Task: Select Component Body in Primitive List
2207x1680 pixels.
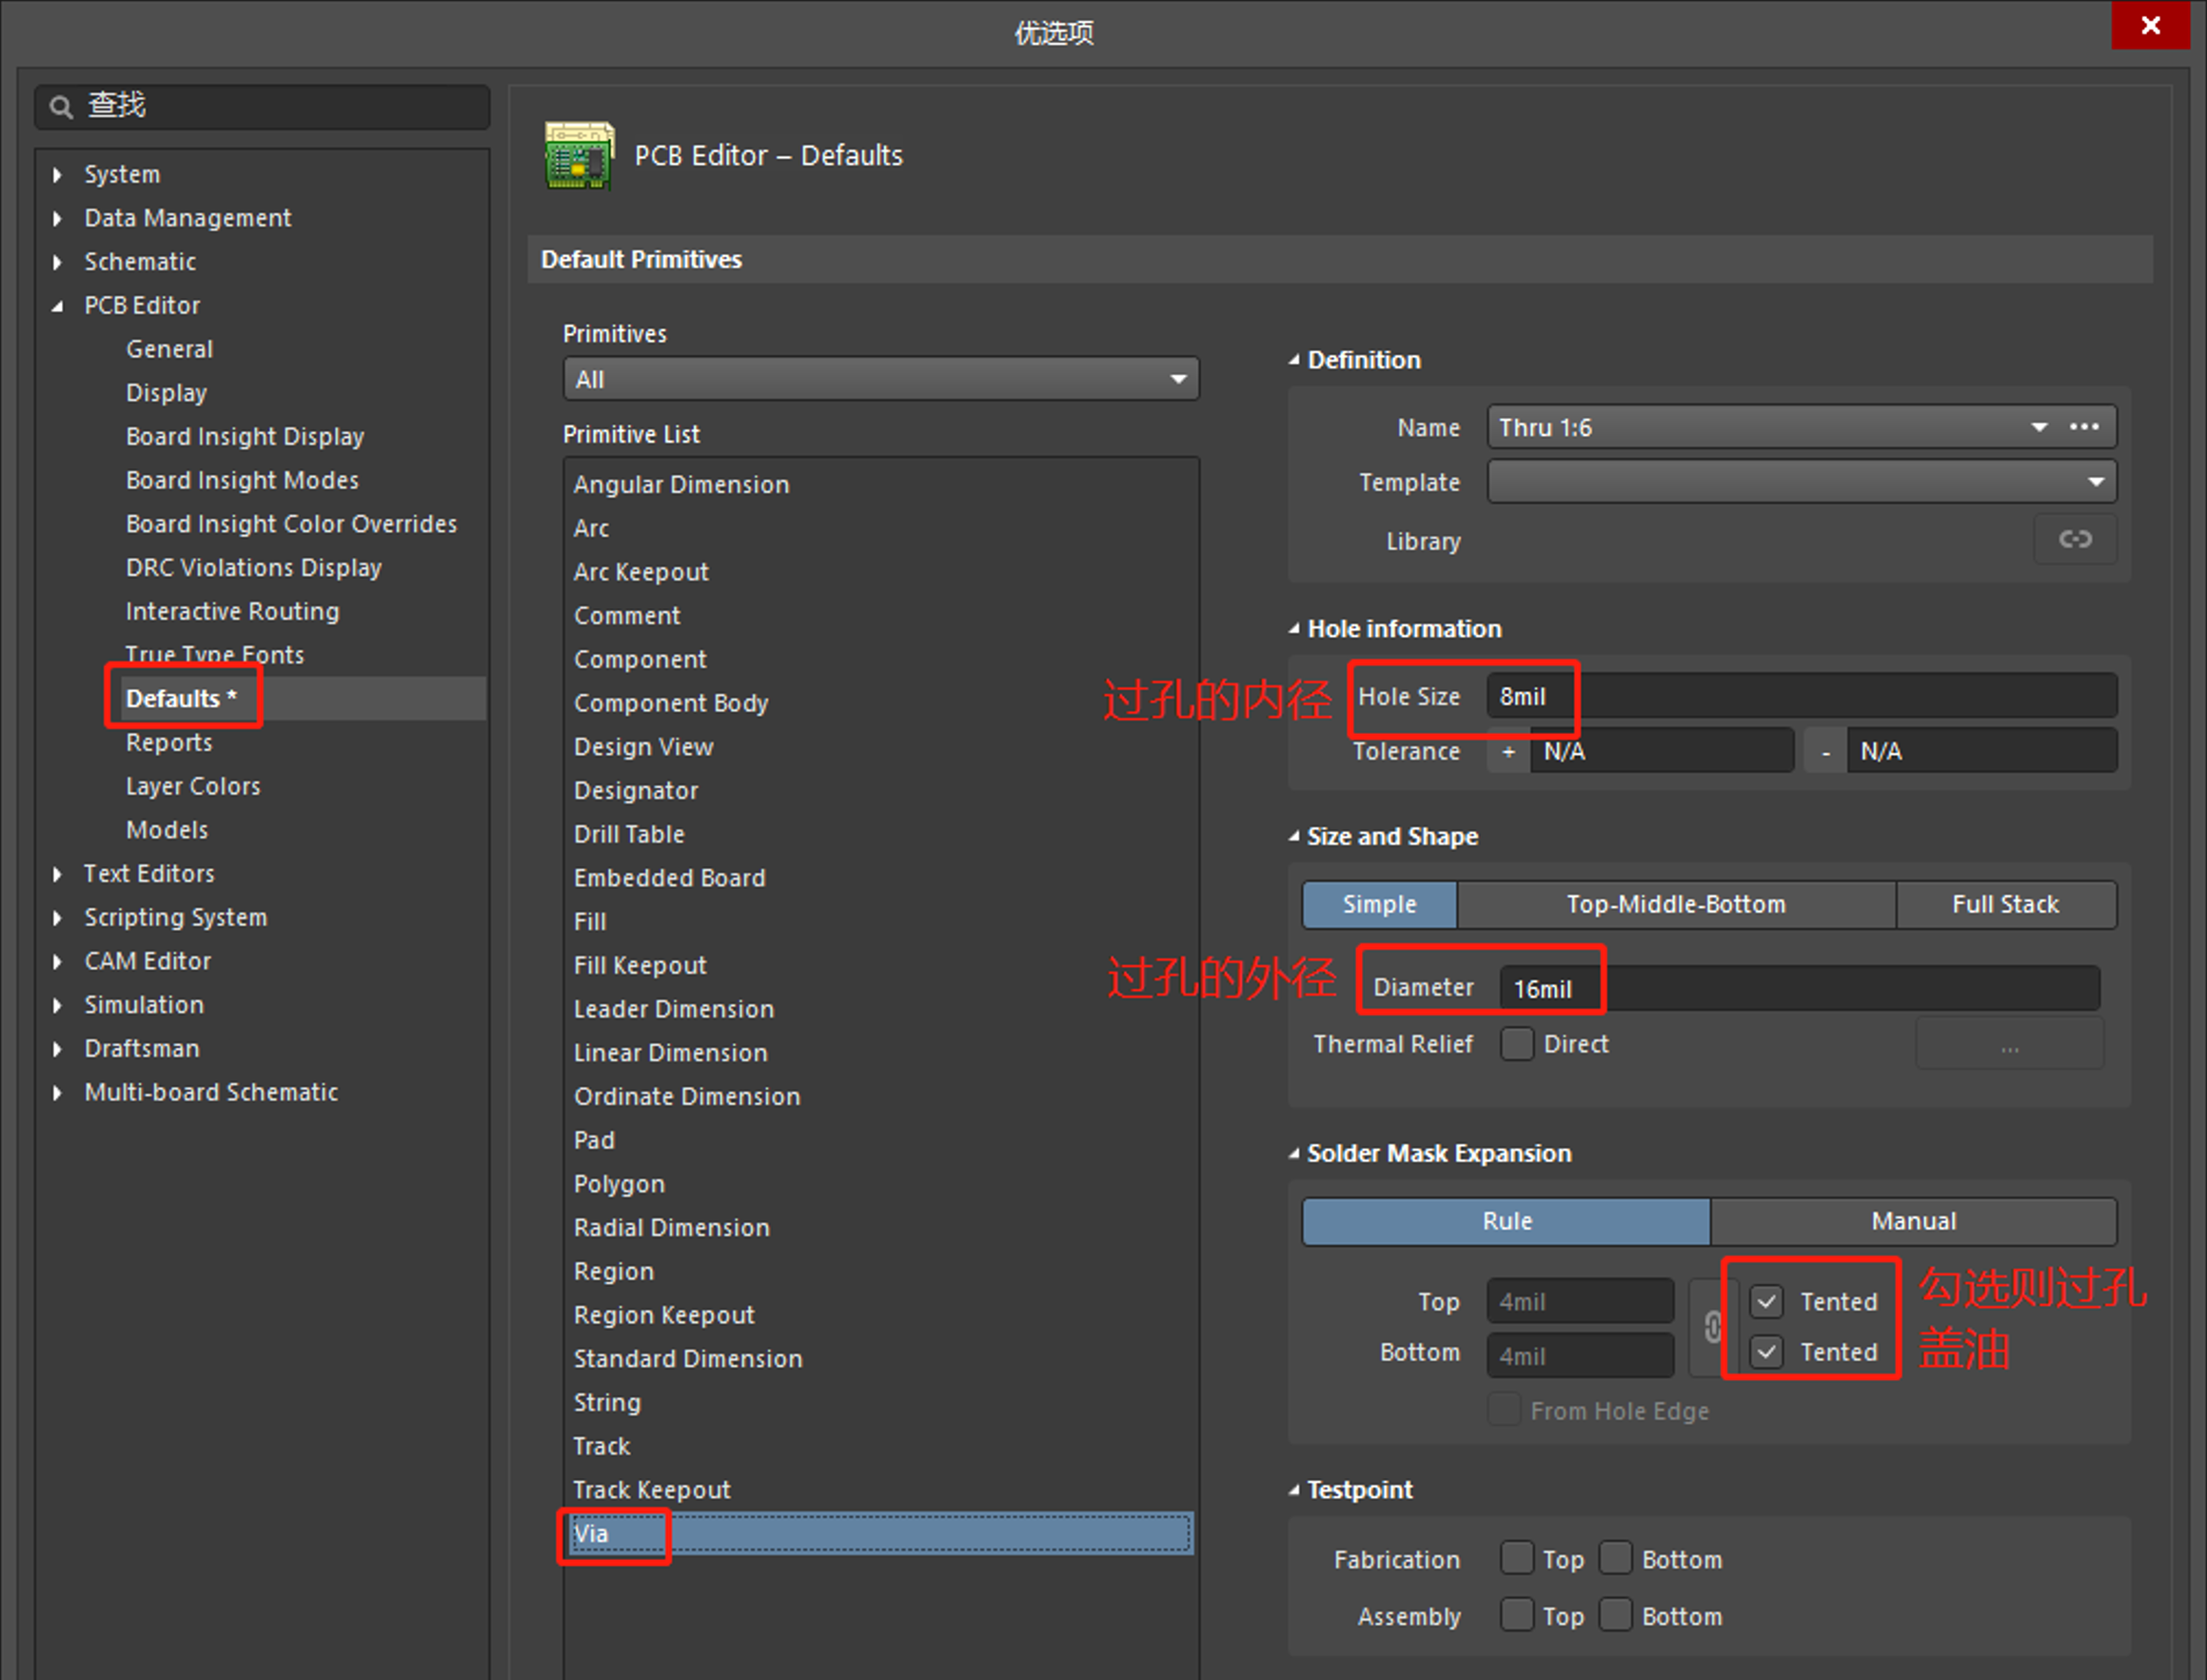Action: (x=671, y=703)
